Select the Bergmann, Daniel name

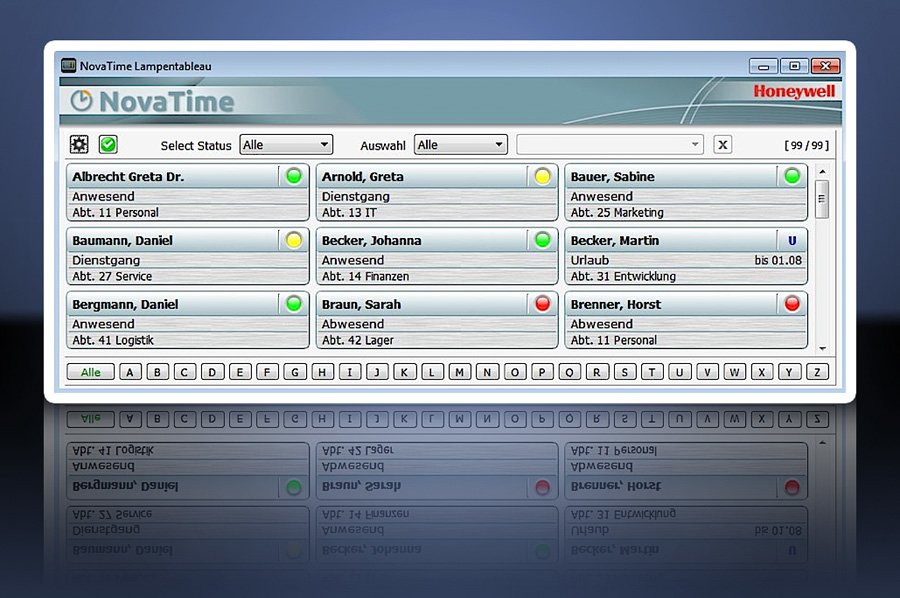pyautogui.click(x=125, y=304)
